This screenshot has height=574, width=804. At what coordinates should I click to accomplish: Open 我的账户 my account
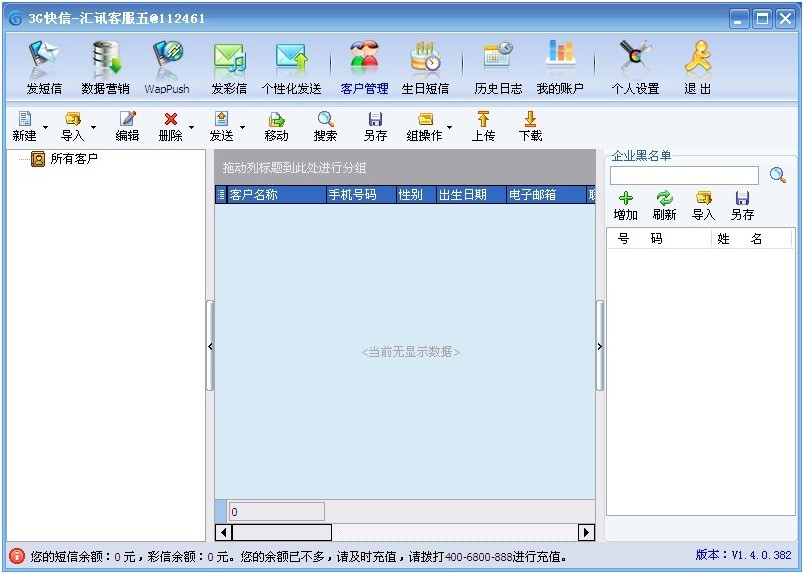(x=560, y=68)
